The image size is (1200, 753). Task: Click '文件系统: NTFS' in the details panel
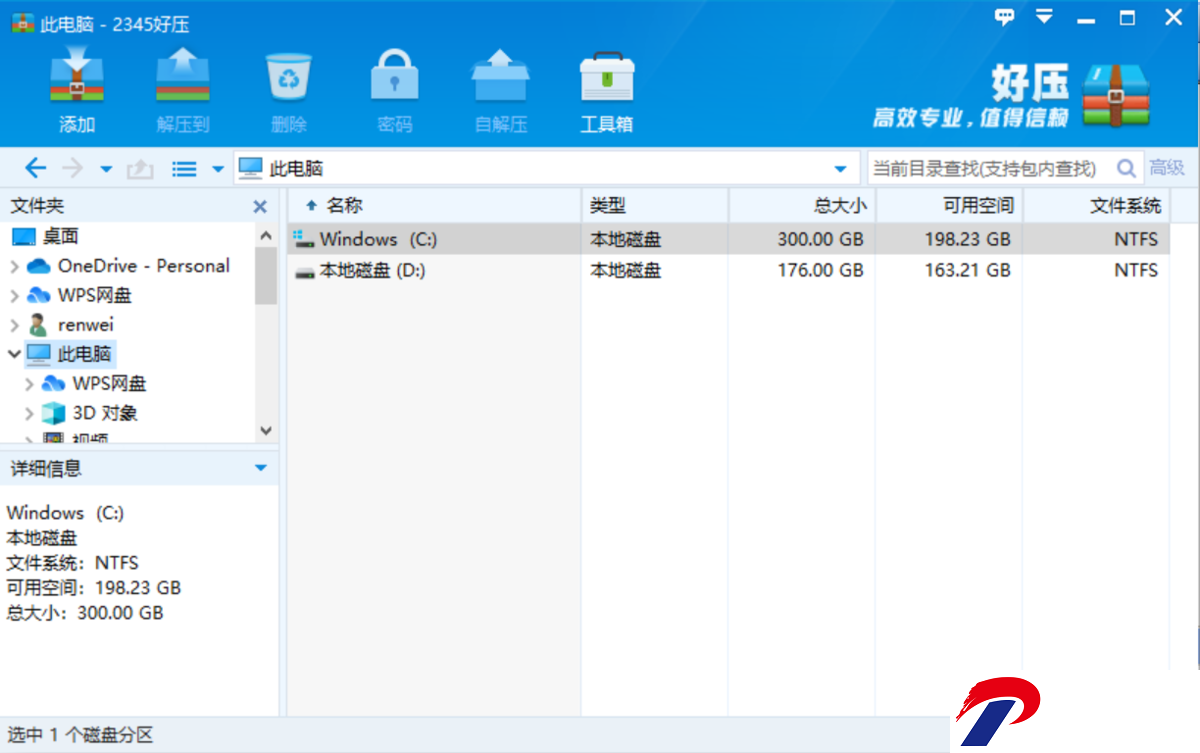[x=72, y=563]
